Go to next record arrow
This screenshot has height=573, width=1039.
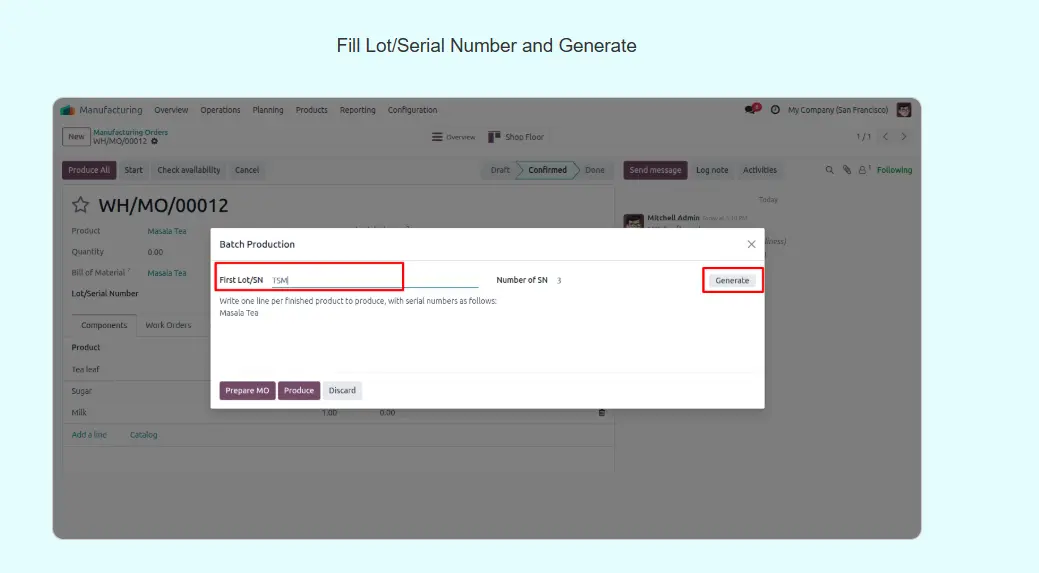[x=904, y=137]
